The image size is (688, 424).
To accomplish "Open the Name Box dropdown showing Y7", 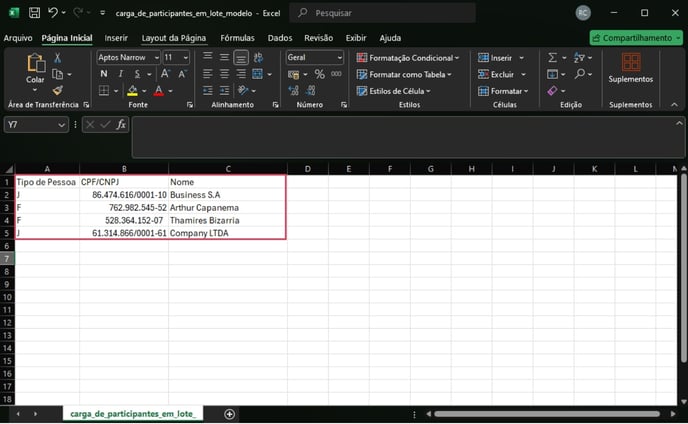I will pos(61,125).
